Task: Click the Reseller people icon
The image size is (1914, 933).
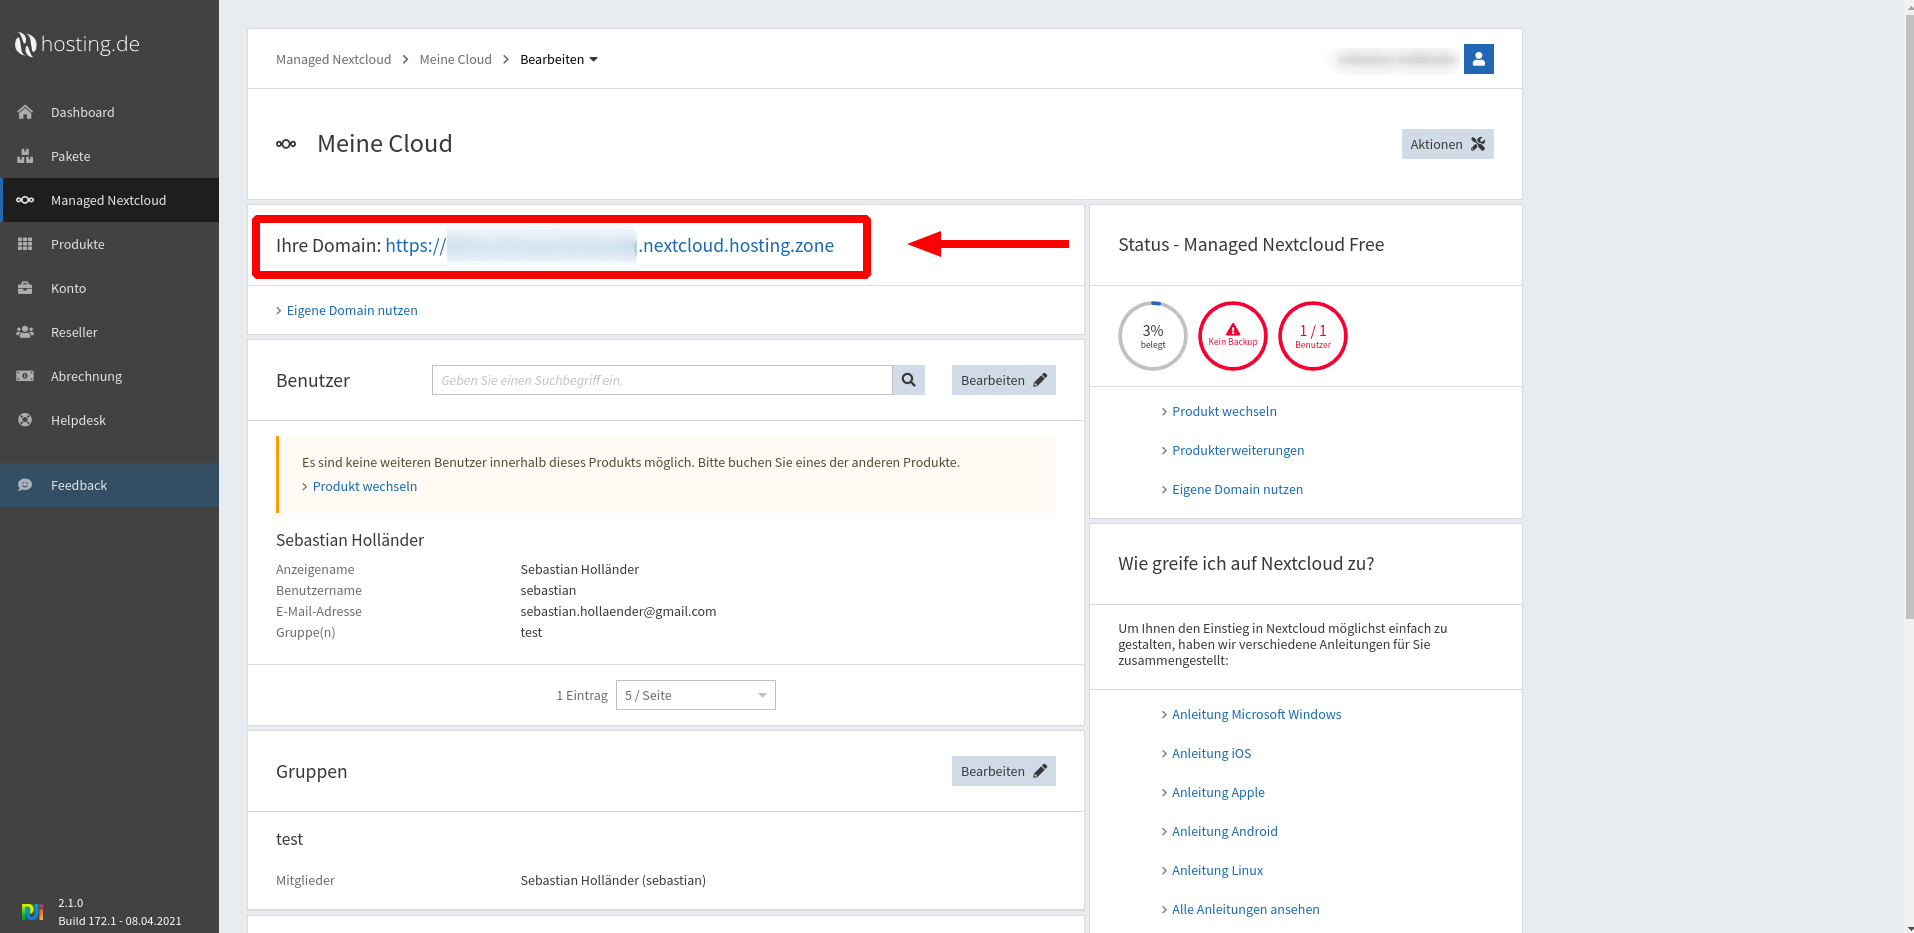Action: pos(25,332)
